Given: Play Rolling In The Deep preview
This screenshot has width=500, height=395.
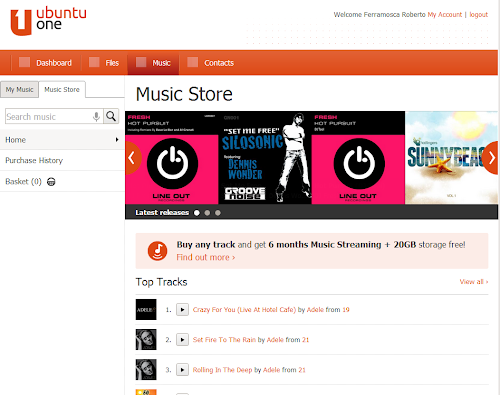Looking at the screenshot, I should click(x=182, y=370).
